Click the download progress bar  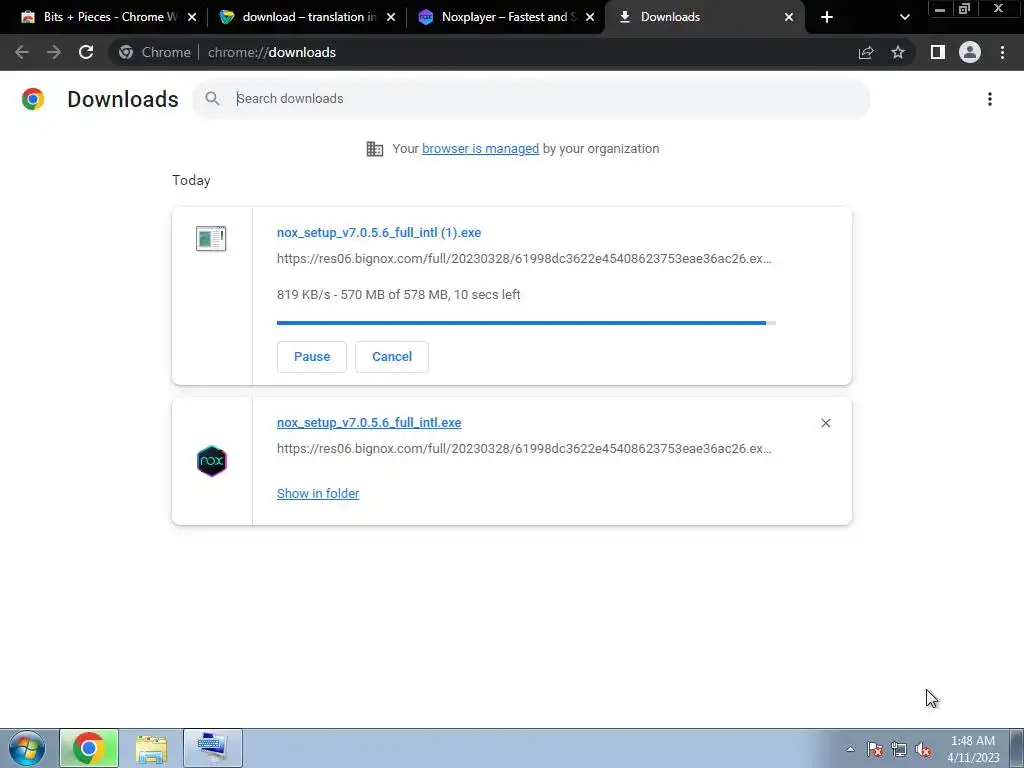526,323
